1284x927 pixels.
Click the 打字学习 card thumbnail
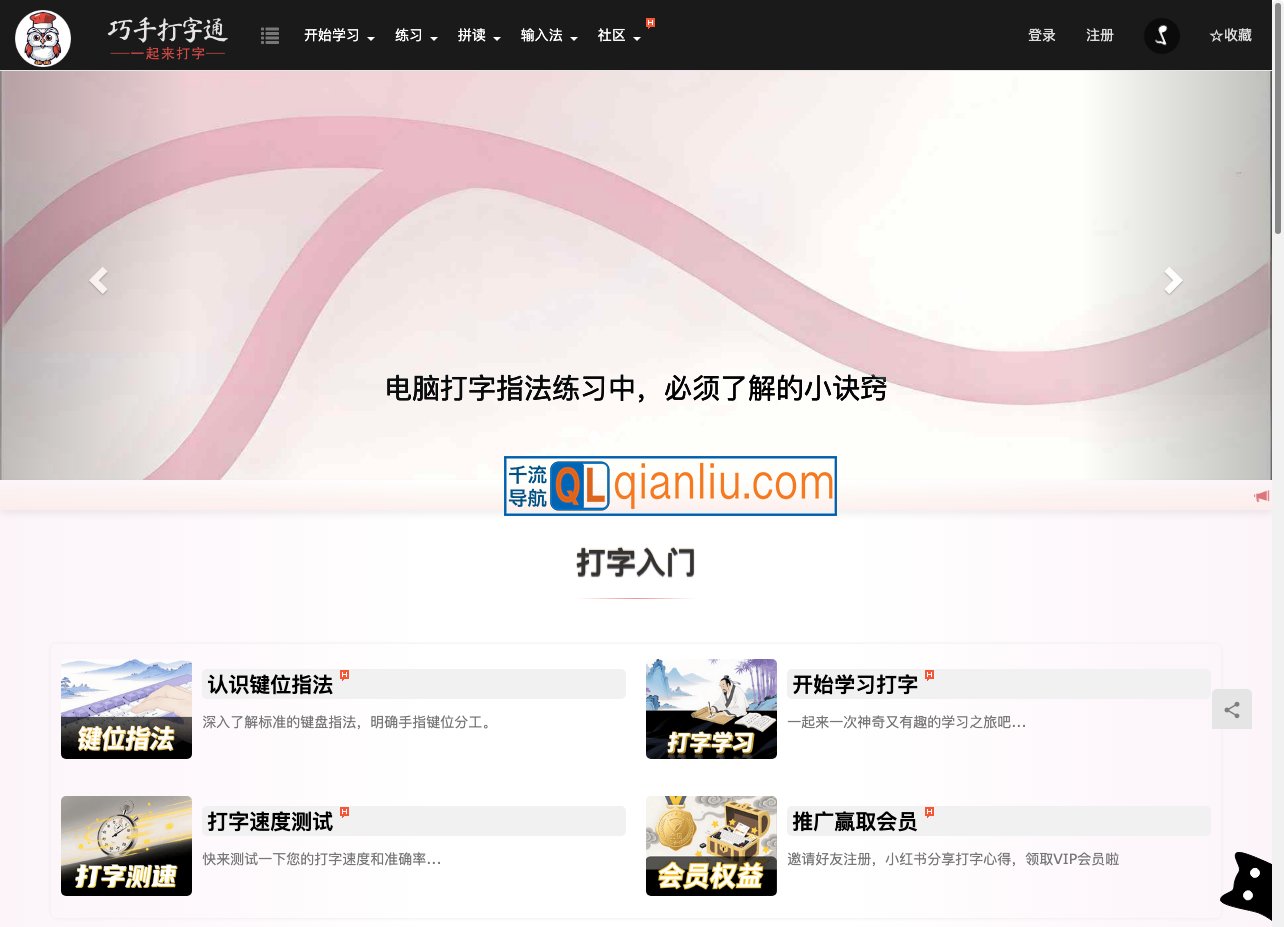coord(711,708)
